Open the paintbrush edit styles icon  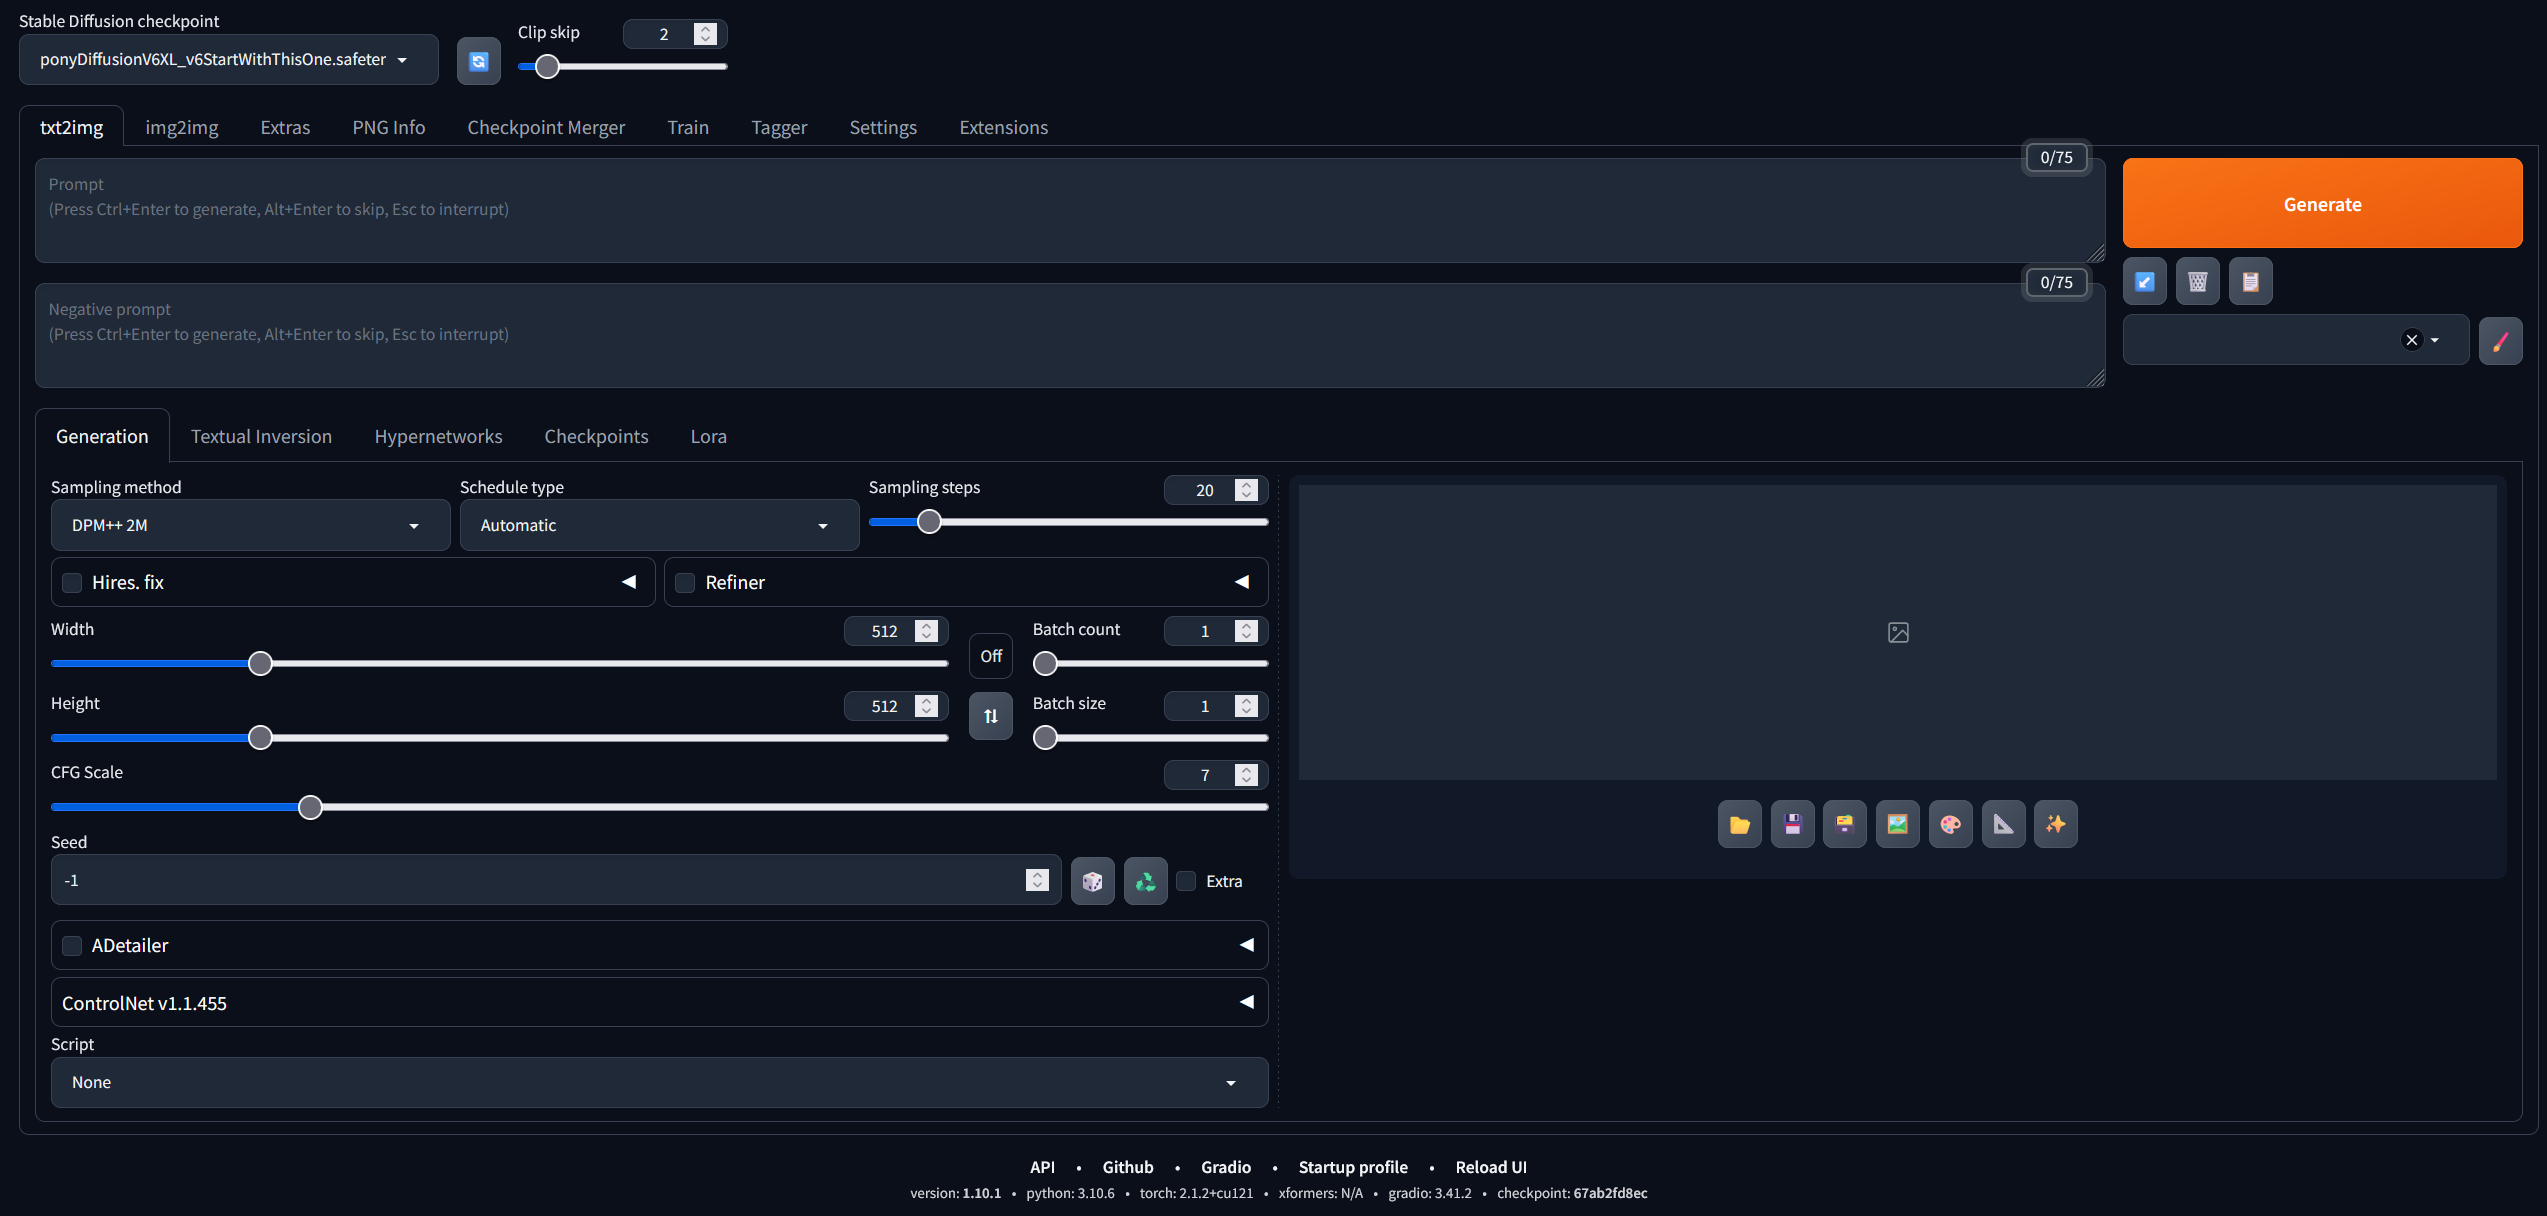click(x=2500, y=341)
